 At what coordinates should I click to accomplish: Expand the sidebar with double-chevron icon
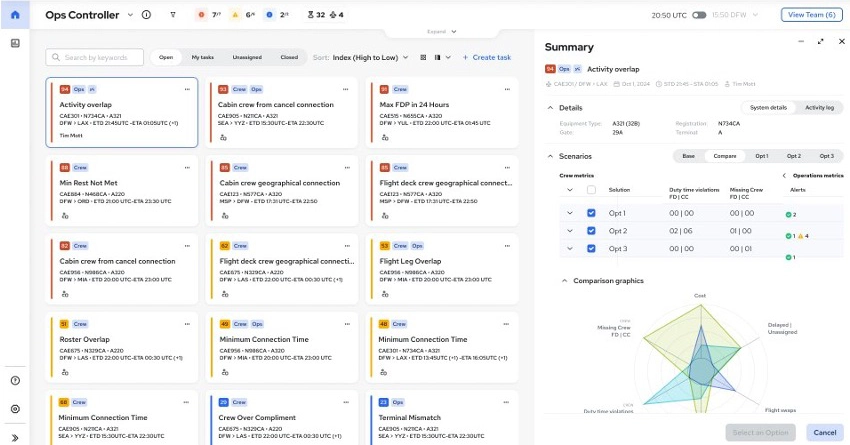15,437
